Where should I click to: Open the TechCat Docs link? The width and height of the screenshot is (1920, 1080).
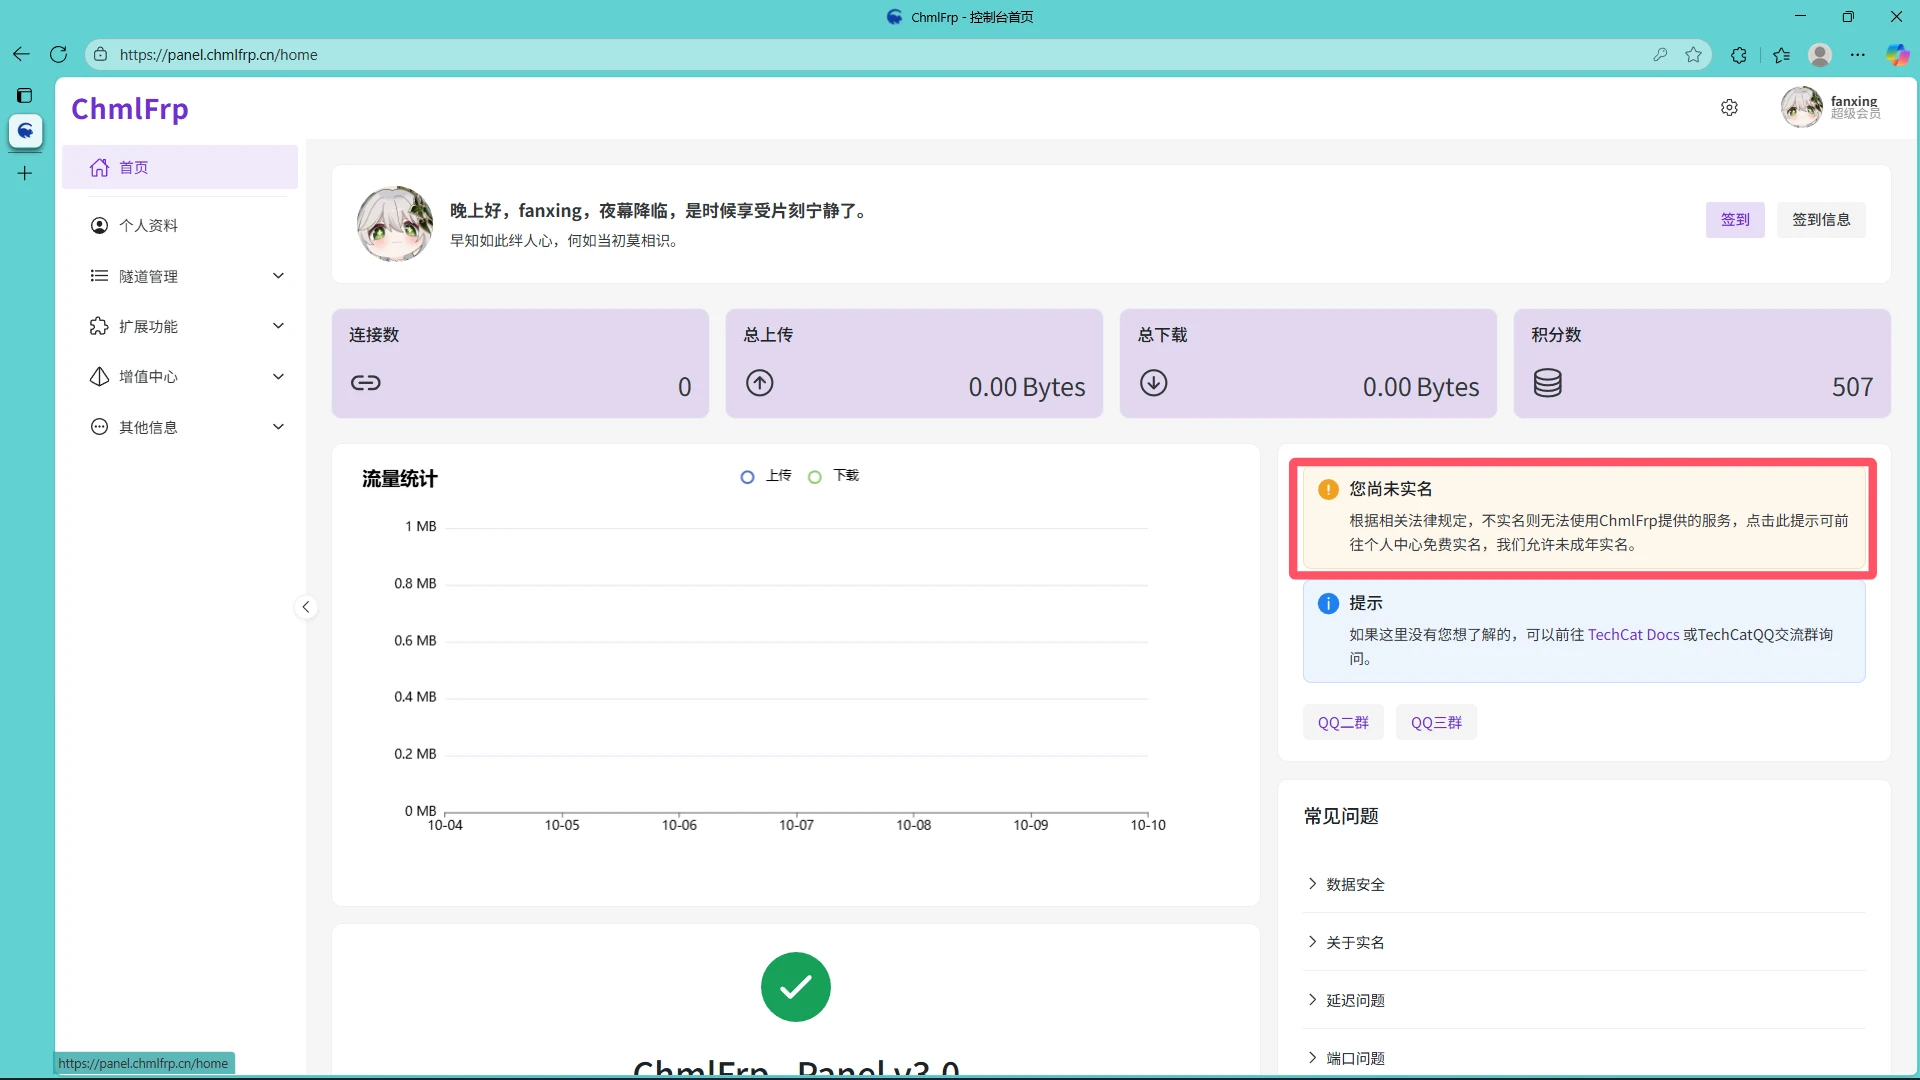point(1634,634)
